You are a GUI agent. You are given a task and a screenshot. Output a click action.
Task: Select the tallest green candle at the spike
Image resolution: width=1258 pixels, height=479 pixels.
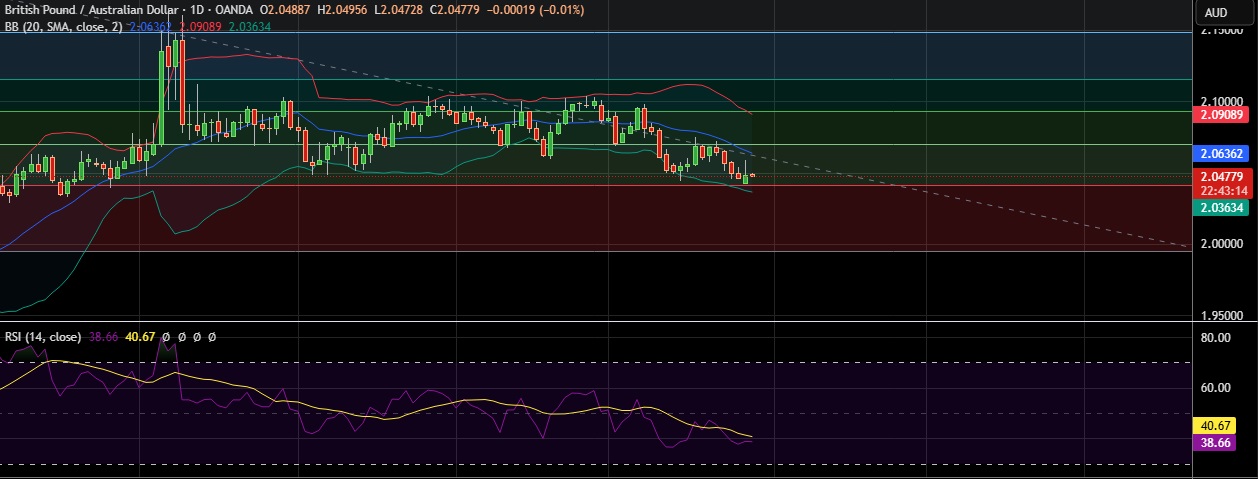163,98
